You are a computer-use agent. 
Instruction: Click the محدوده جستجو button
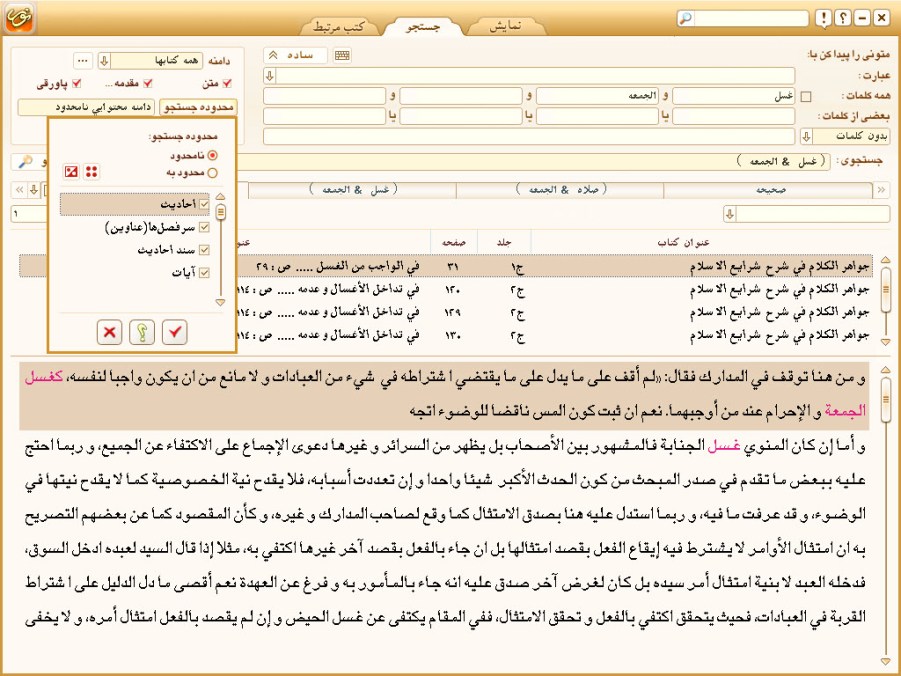pyautogui.click(x=198, y=107)
